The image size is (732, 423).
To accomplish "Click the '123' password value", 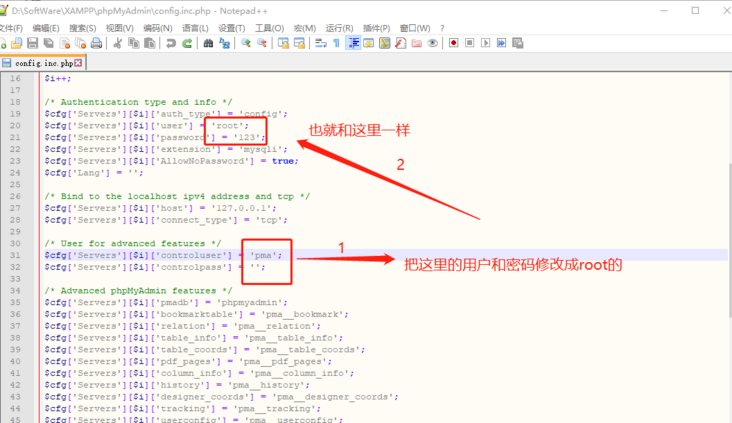I will 247,137.
